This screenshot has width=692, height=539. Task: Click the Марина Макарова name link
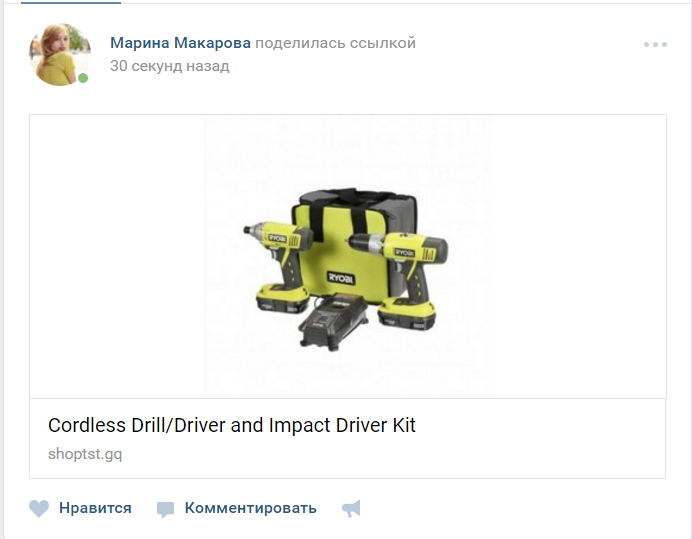[180, 43]
